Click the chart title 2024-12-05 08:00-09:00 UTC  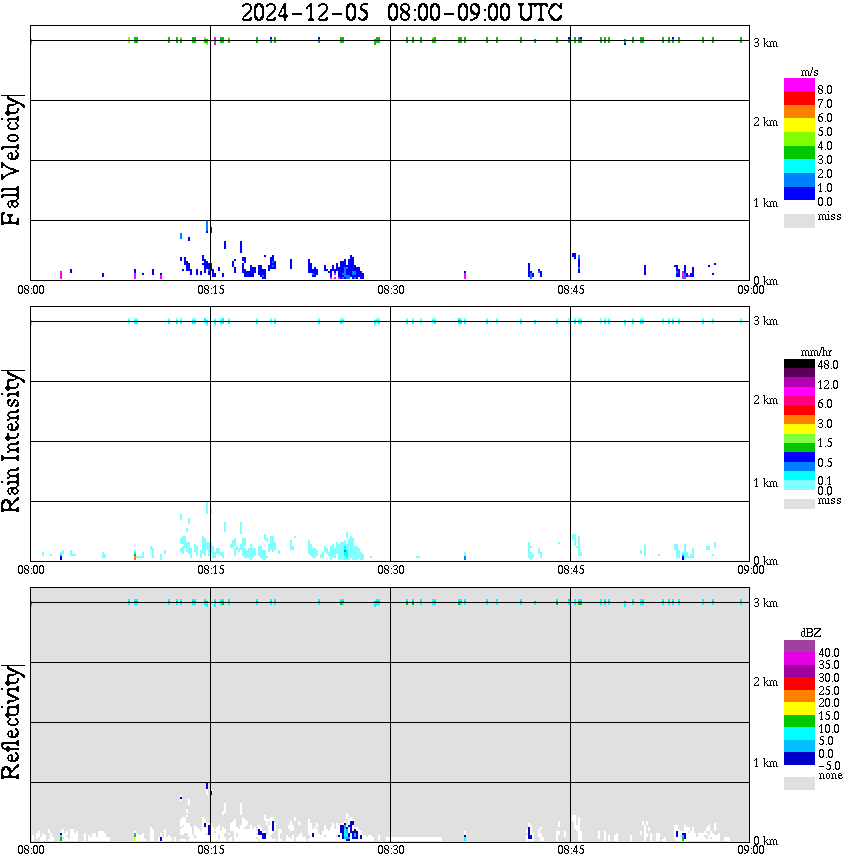(401, 12)
